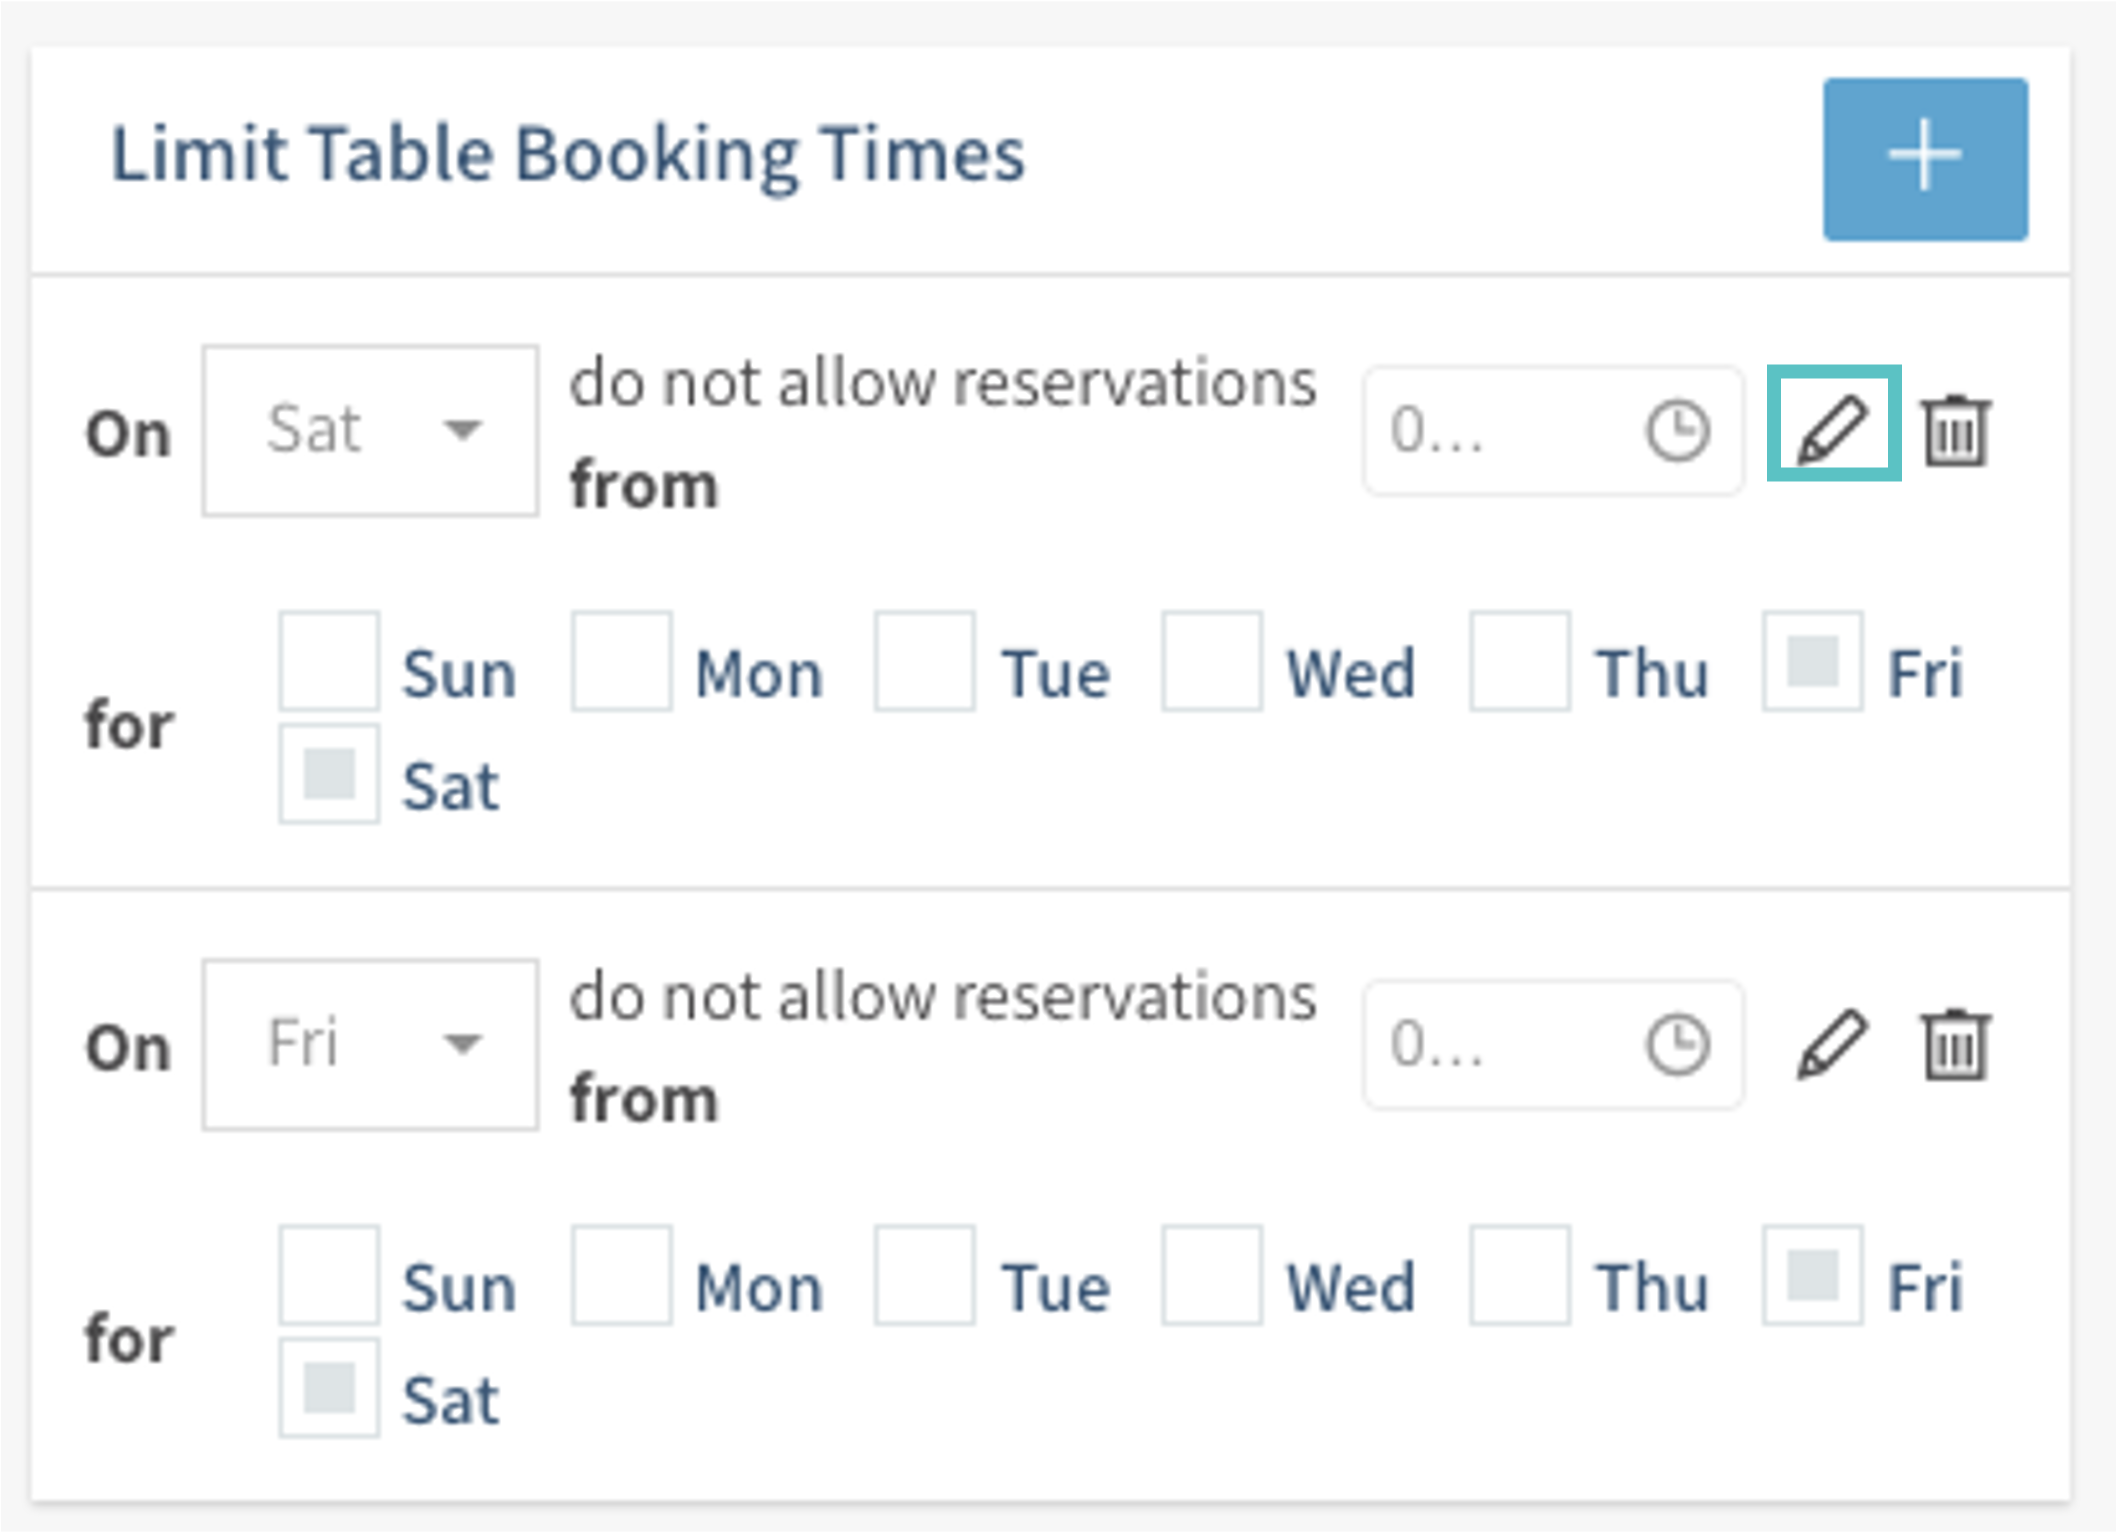Enable Wed checkbox in the second rule
2117x1535 pixels.
(x=1211, y=1276)
